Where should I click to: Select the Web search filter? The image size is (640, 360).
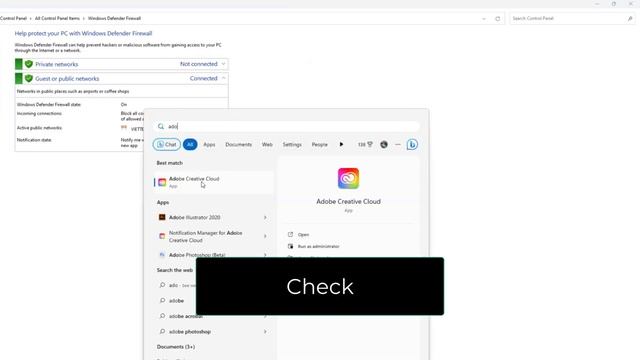point(267,144)
